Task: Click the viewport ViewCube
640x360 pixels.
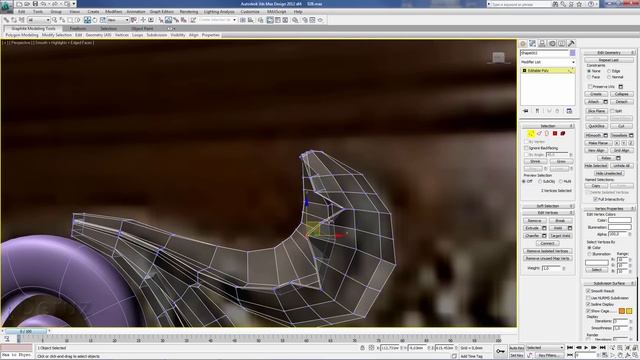Action: tap(498, 58)
